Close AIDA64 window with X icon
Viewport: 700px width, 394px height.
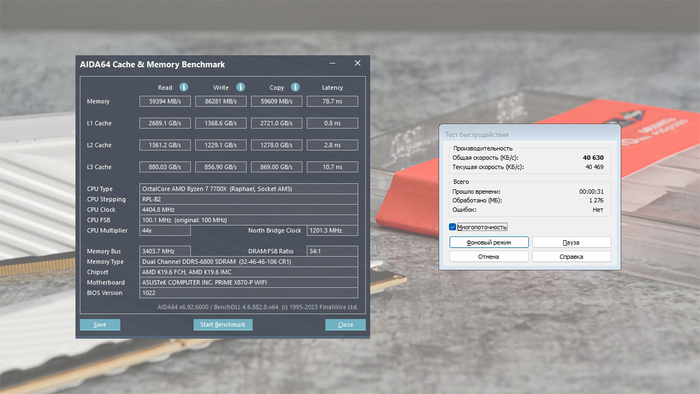click(358, 63)
